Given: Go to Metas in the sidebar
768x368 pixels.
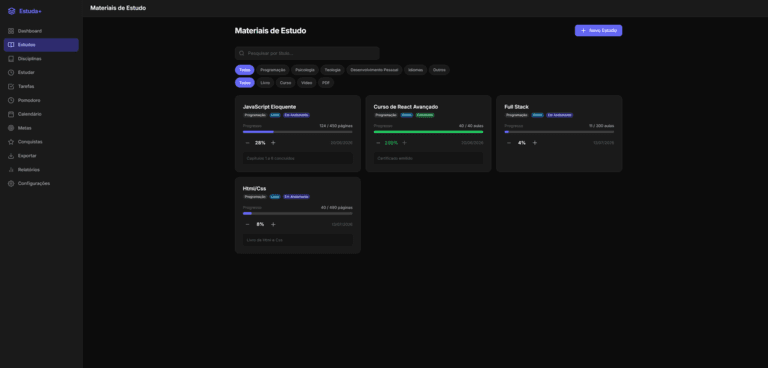Looking at the screenshot, I should tap(41, 128).
